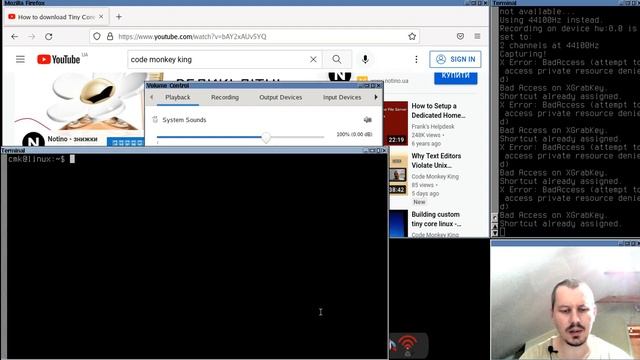Search with voice microphone icon
640x360 pixels.
(x=365, y=59)
